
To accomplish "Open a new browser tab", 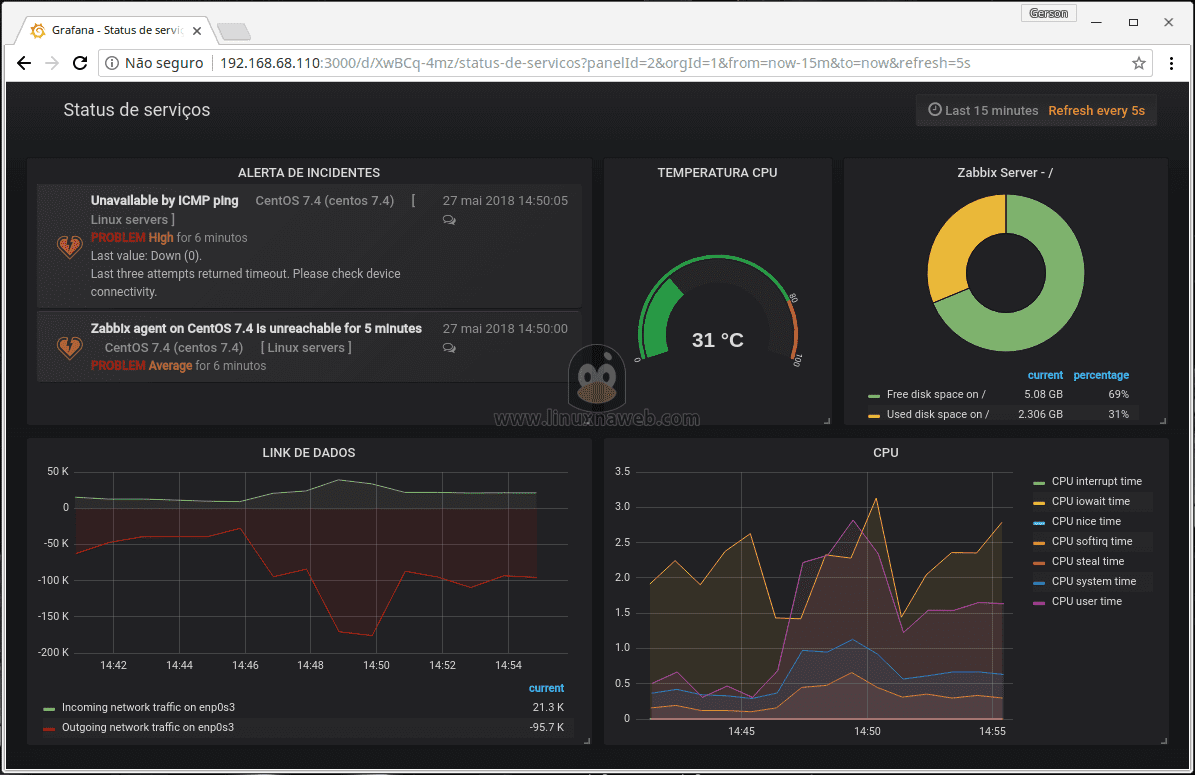I will [233, 31].
